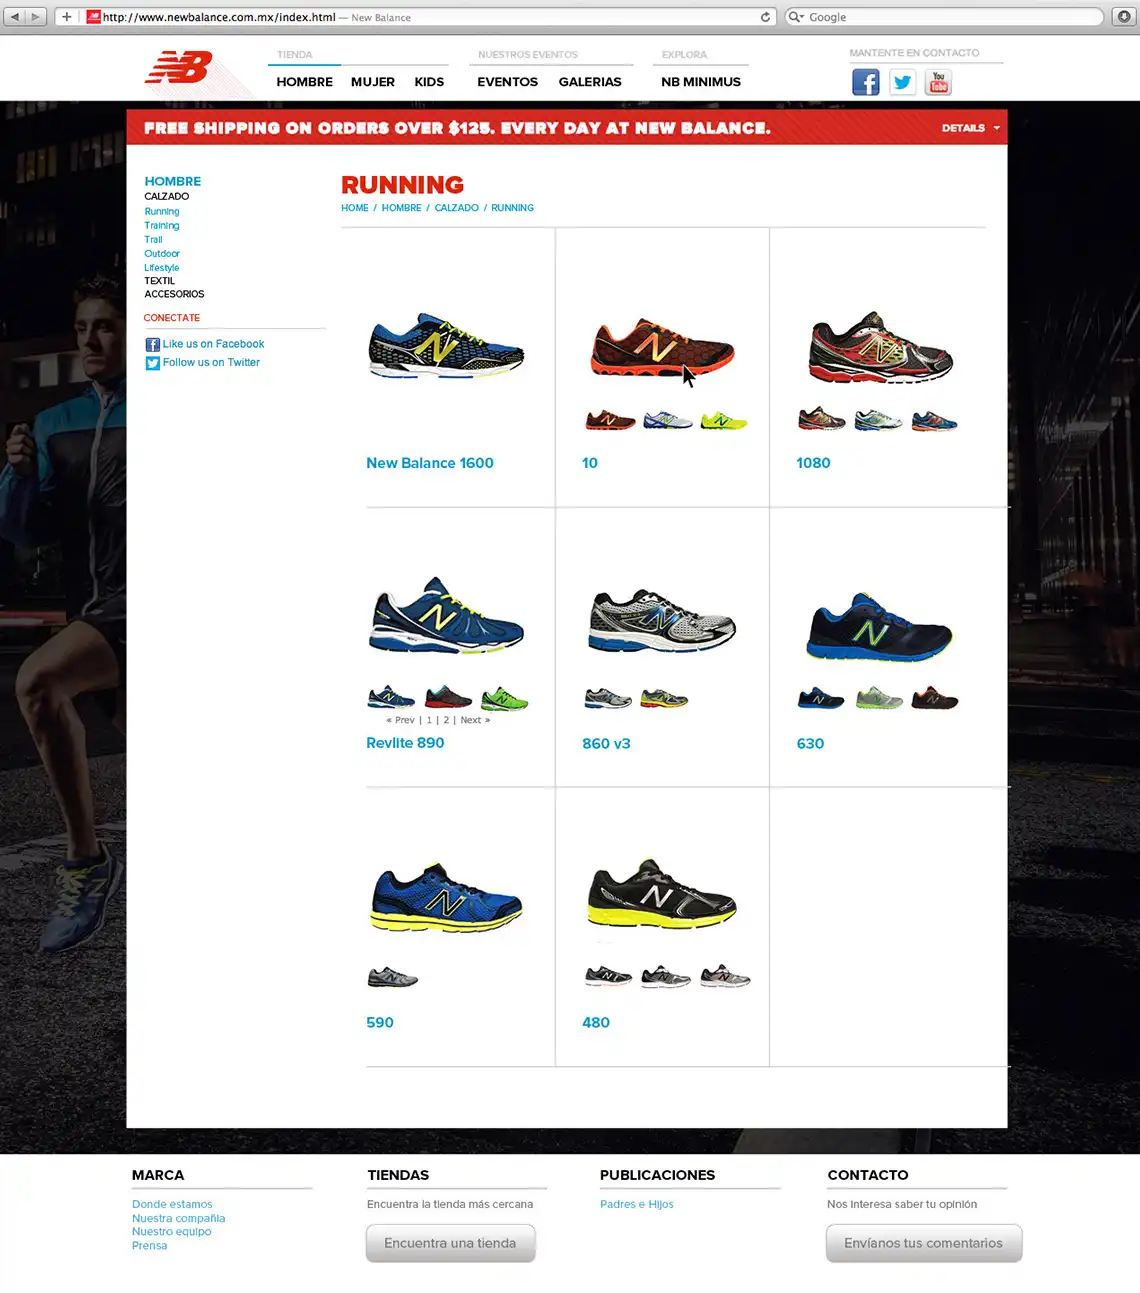The height and width of the screenshot is (1293, 1140).
Task: Click the browser forward arrow button
Action: pos(36,17)
